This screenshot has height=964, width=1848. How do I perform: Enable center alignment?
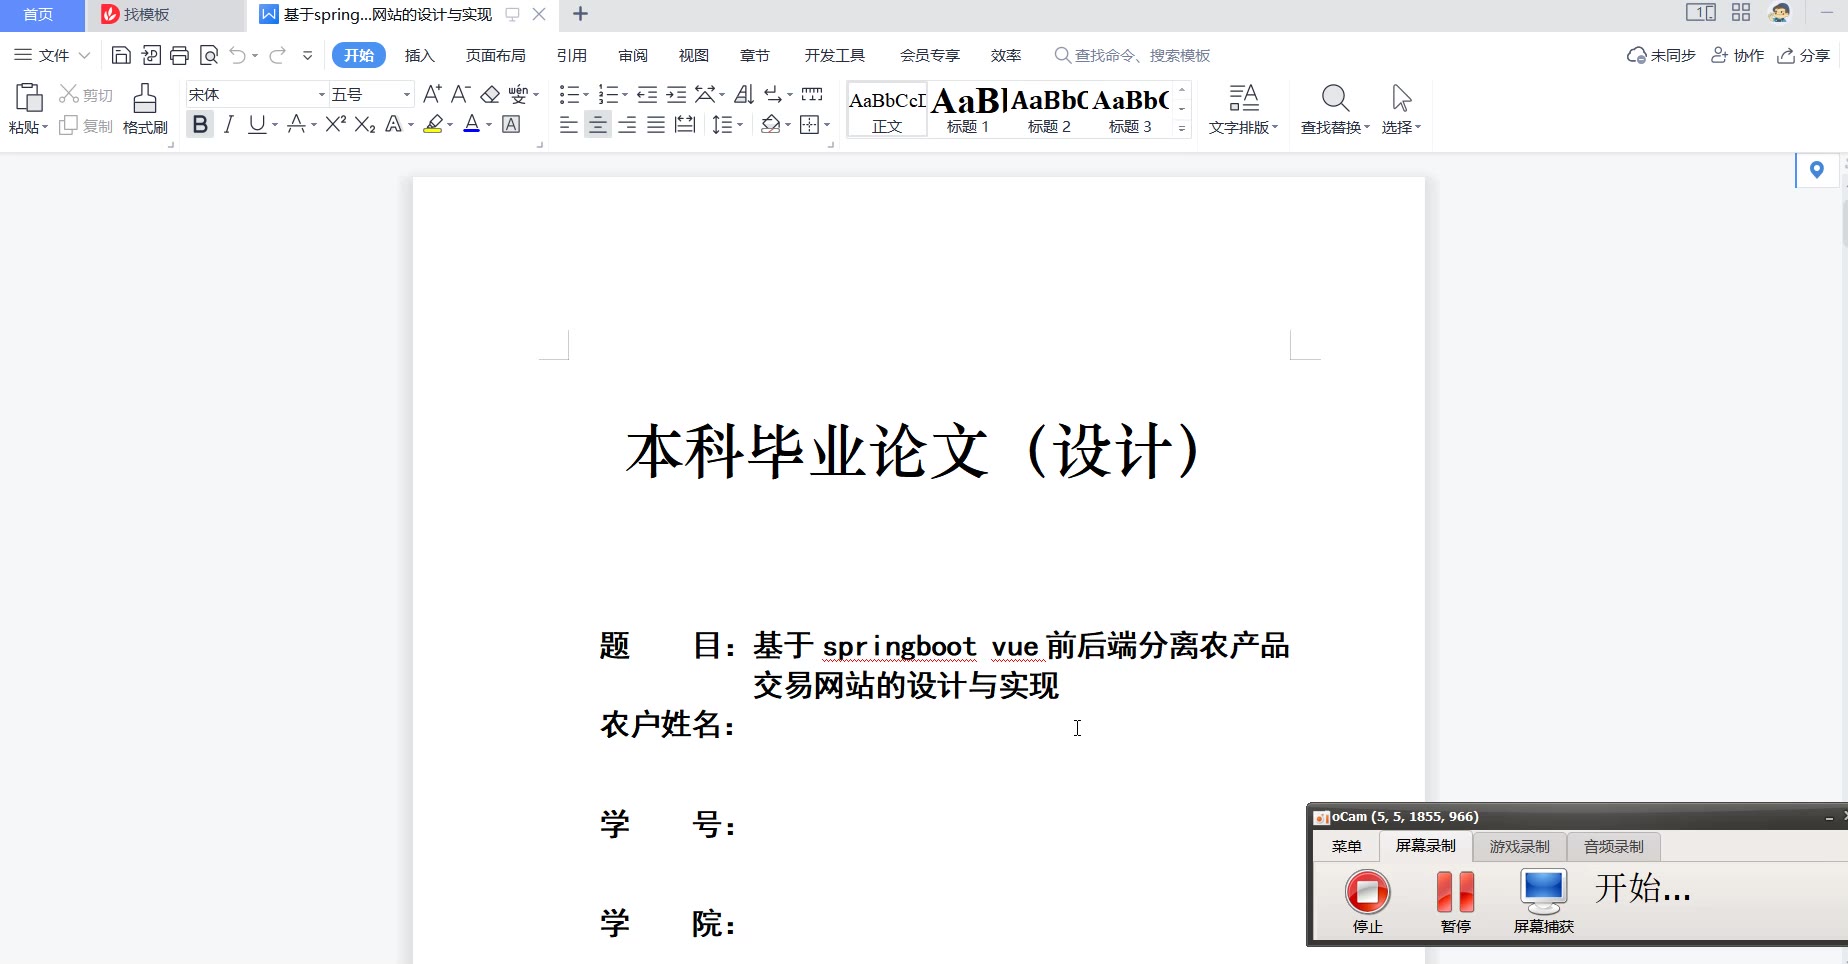pyautogui.click(x=598, y=124)
